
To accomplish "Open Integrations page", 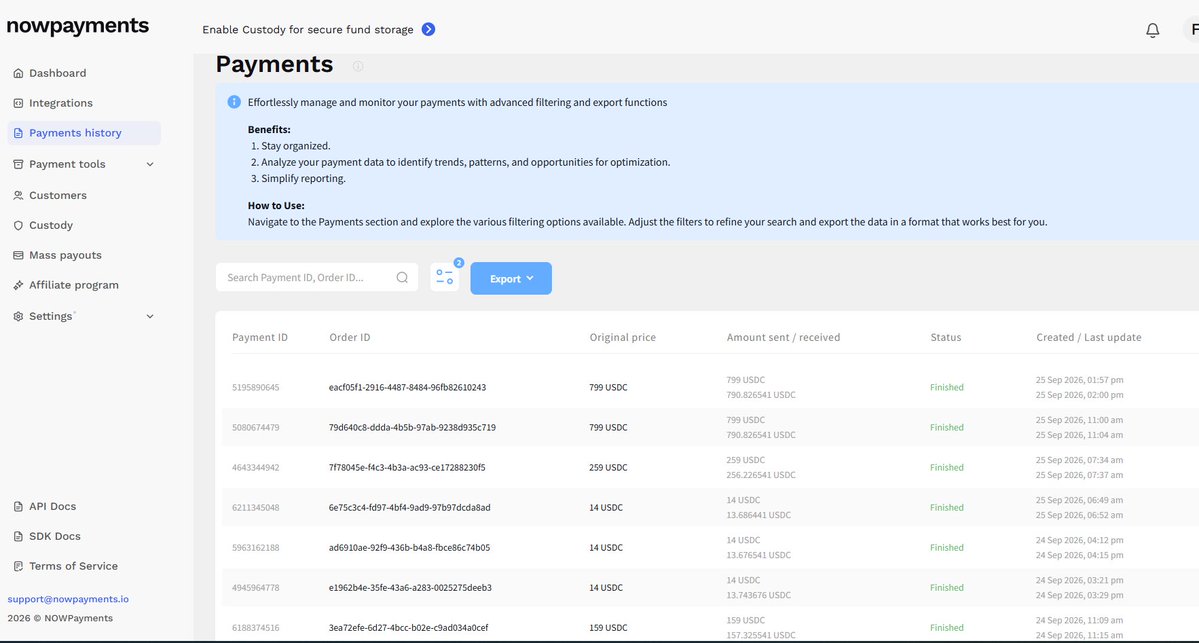I will [x=60, y=103].
